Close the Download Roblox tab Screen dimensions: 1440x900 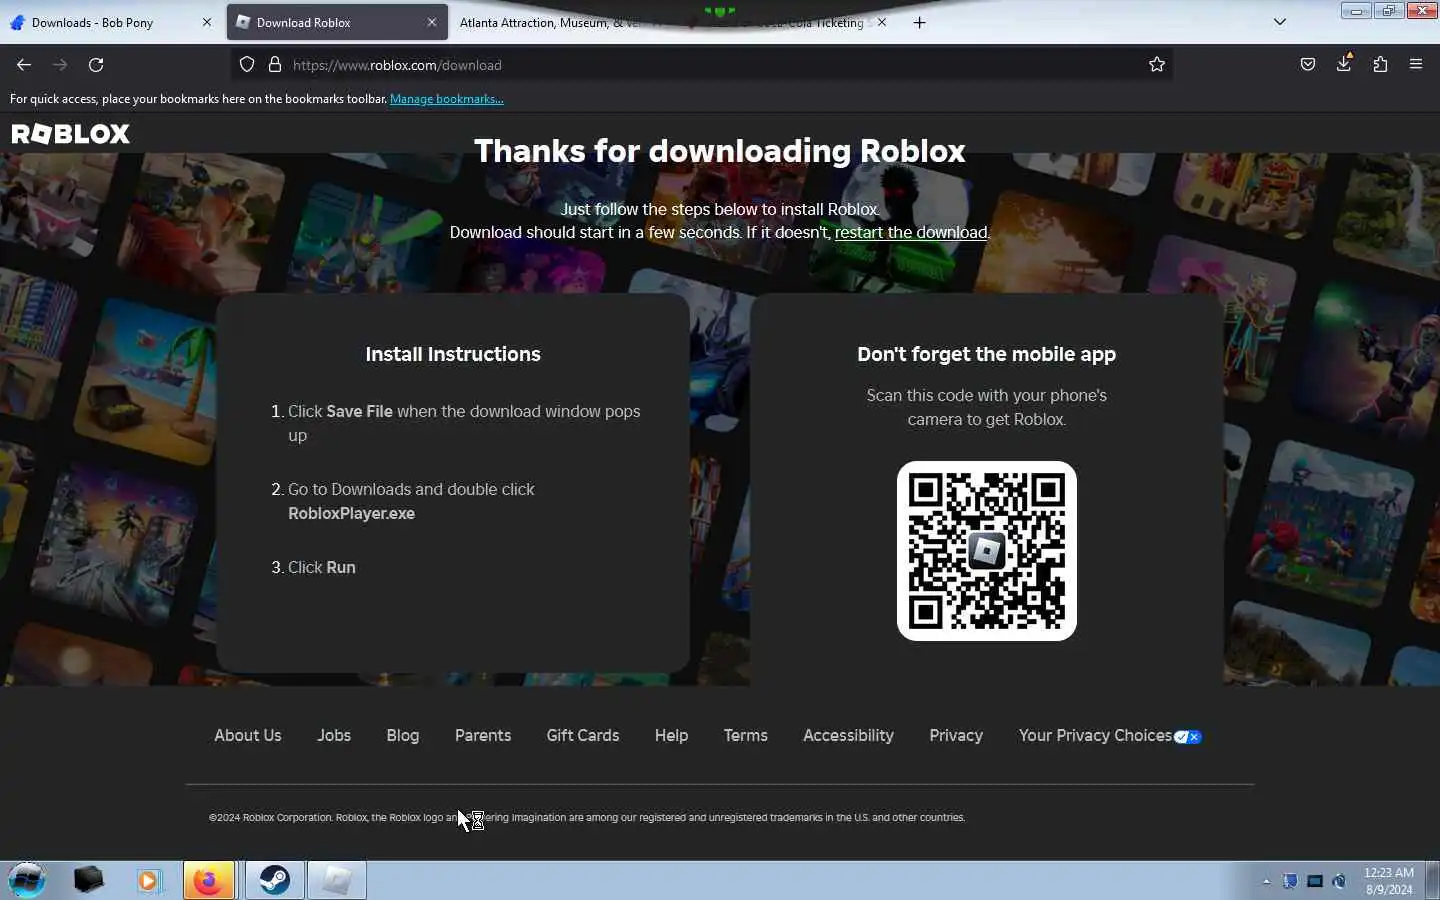pos(432,22)
